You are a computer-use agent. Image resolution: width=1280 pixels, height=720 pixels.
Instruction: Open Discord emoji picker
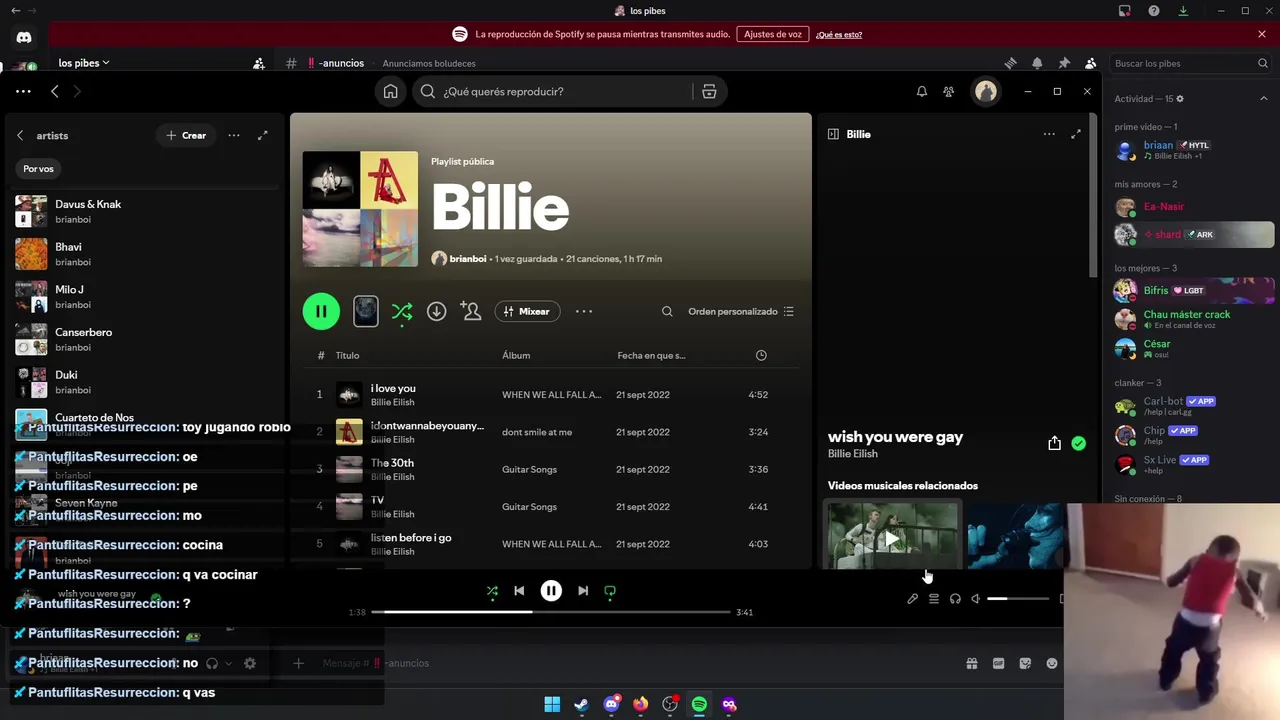pos(1052,663)
